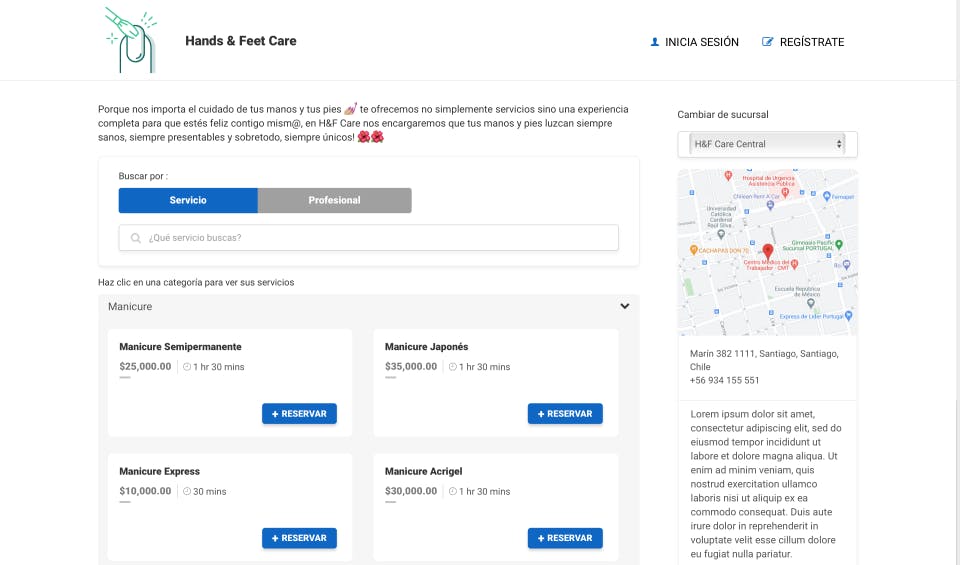Switch search mode to Profesional
This screenshot has width=960, height=565.
334,200
